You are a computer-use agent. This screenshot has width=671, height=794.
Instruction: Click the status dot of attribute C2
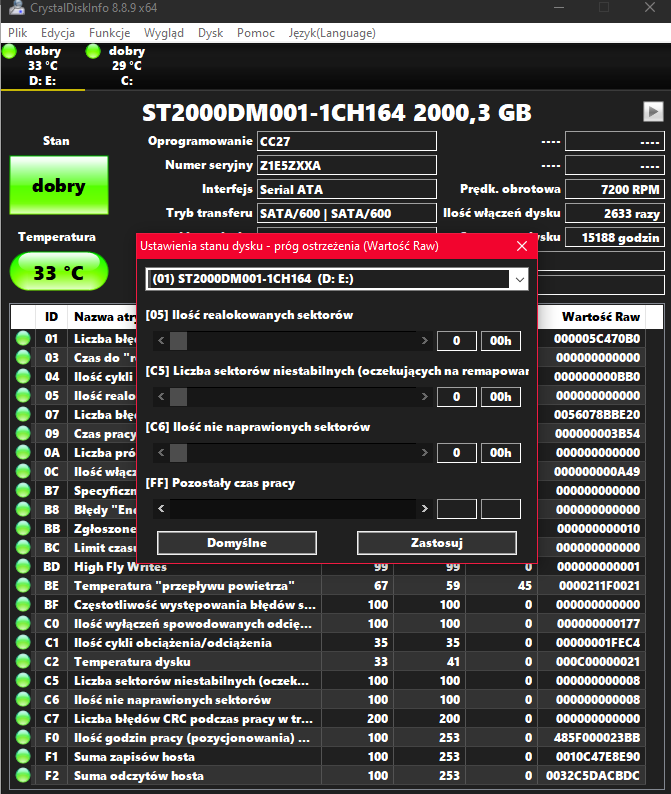tap(23, 661)
